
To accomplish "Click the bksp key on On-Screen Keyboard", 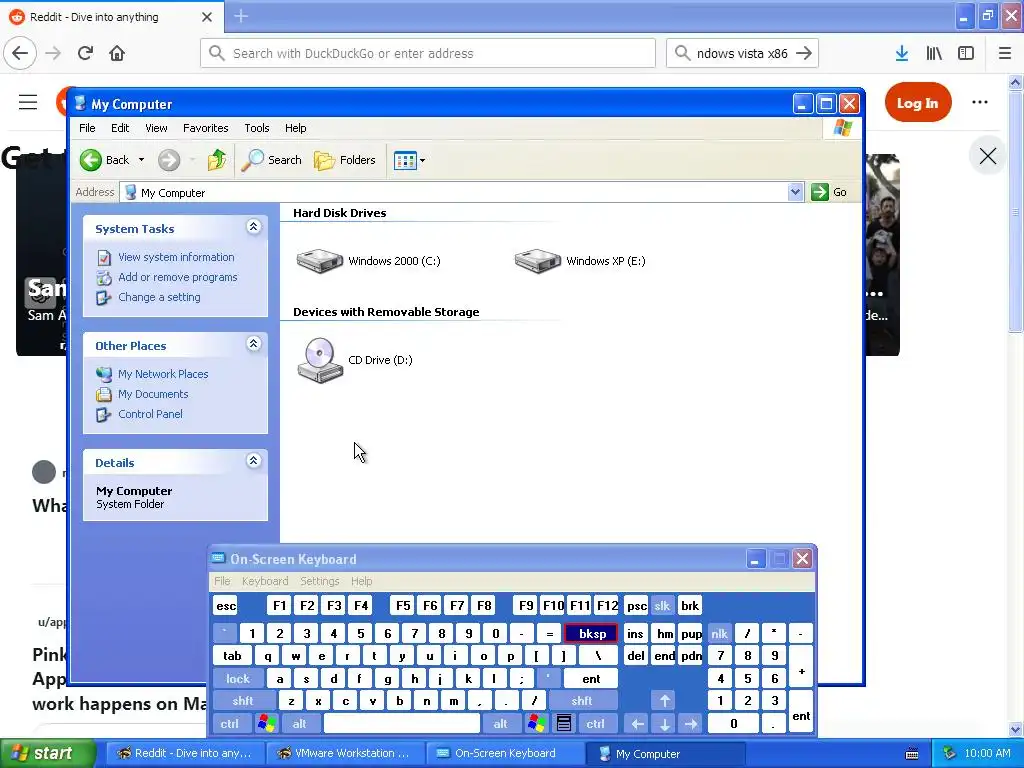I will [x=592, y=633].
